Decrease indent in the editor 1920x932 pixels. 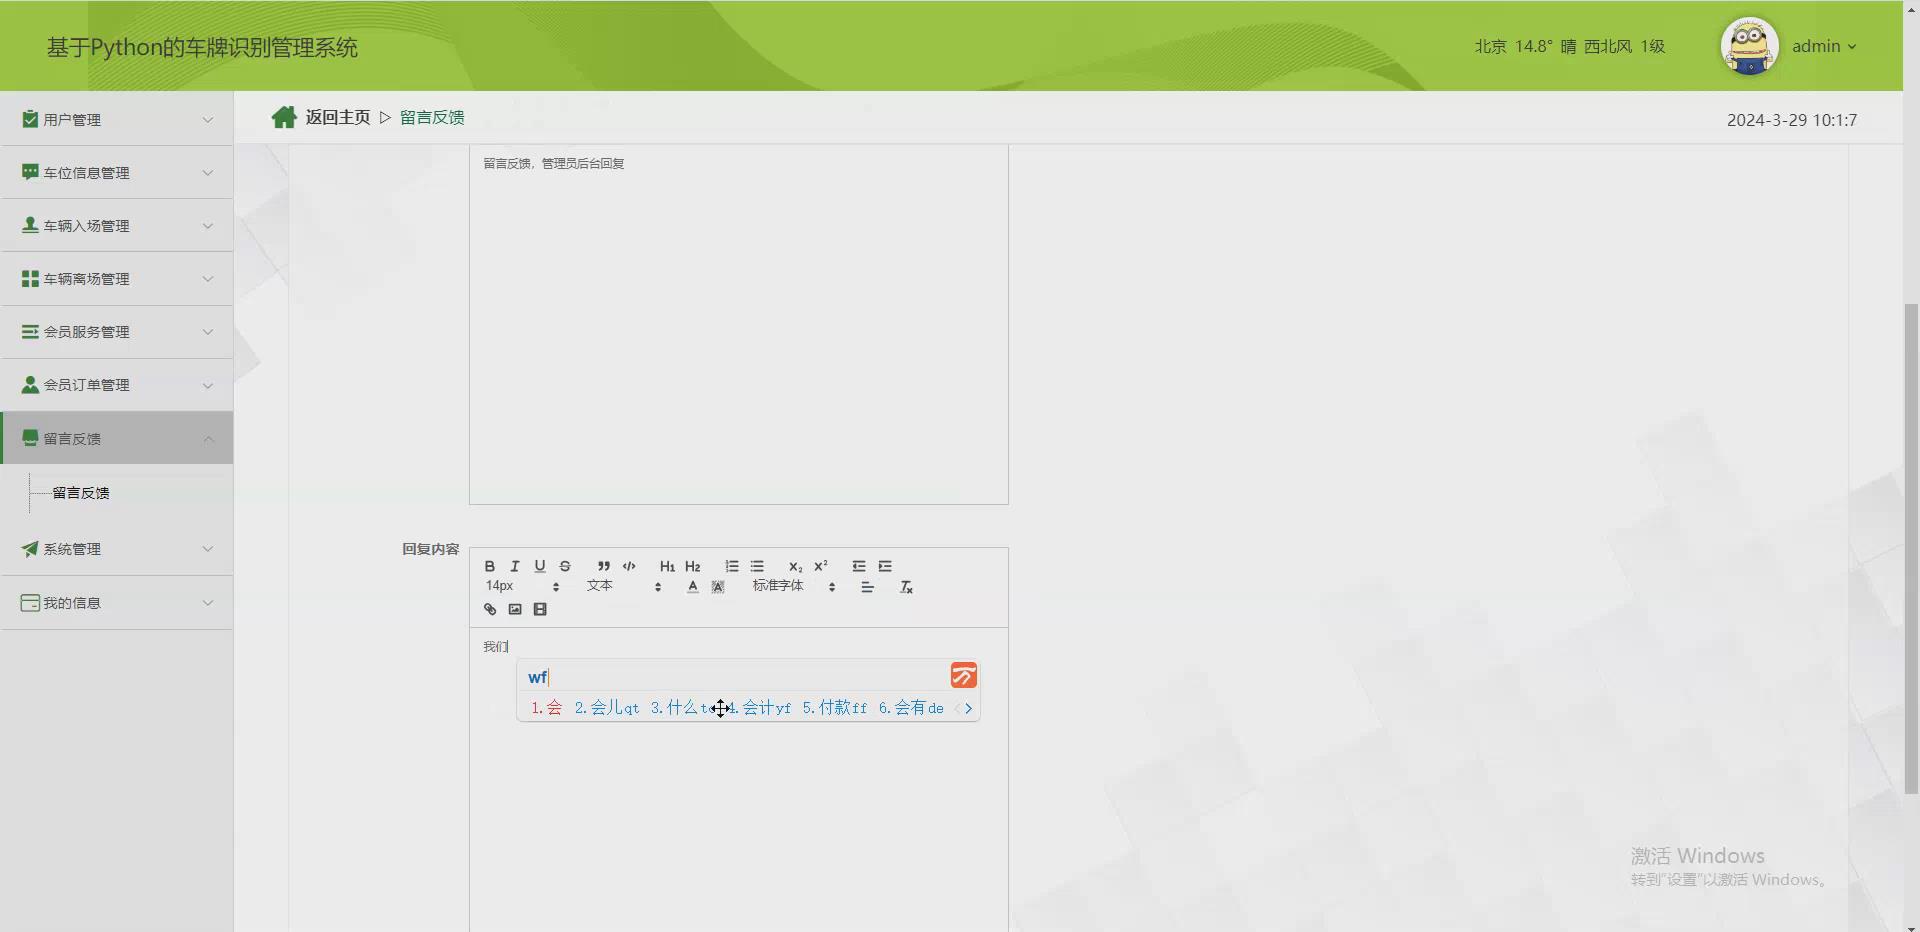click(859, 566)
